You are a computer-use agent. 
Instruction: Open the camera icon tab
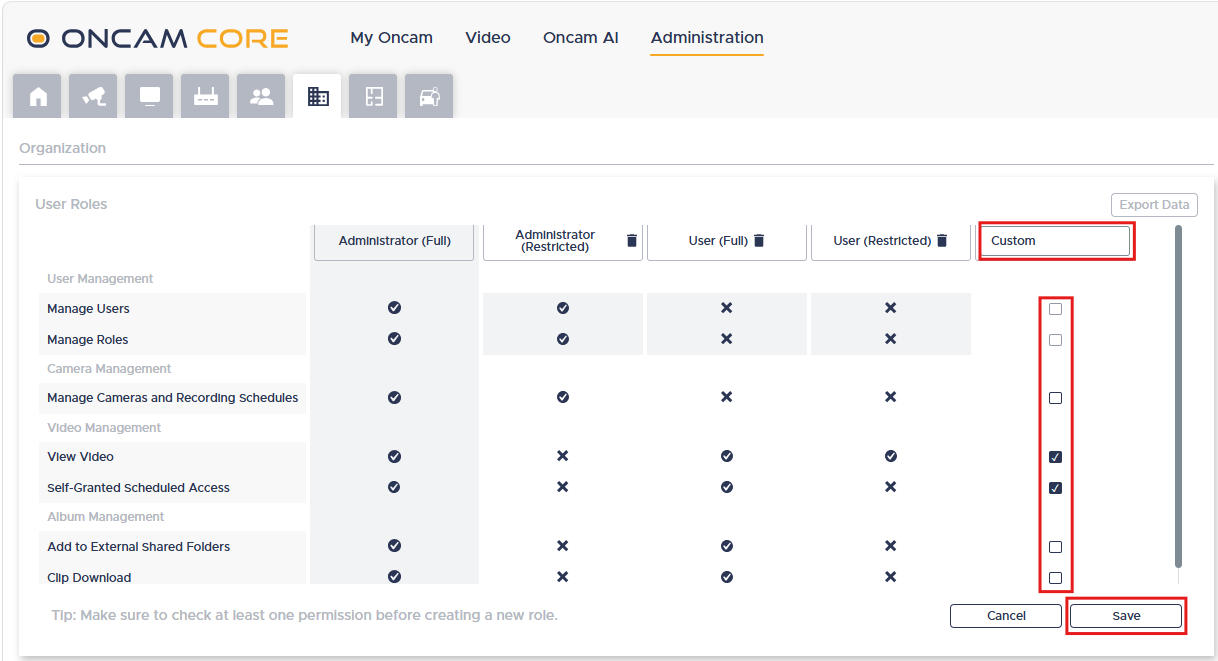click(94, 96)
